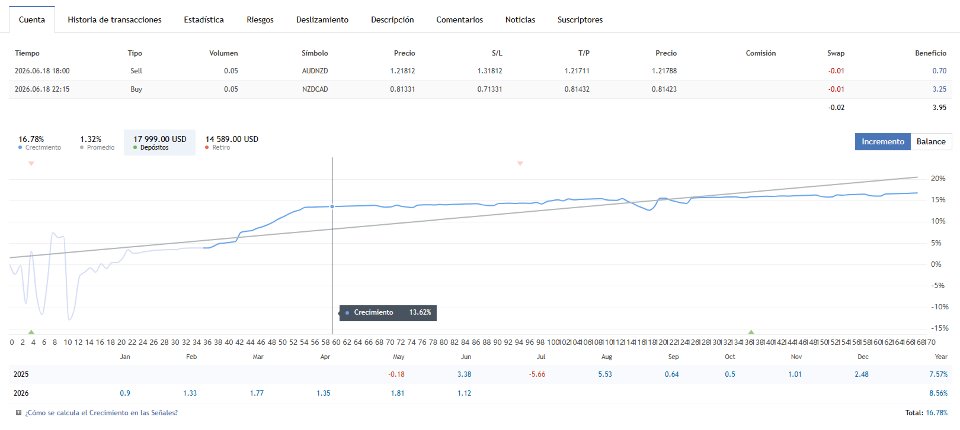The height and width of the screenshot is (430, 960).
Task: Click the pink withdrawal triangle marker near week 94
Action: pos(520,164)
